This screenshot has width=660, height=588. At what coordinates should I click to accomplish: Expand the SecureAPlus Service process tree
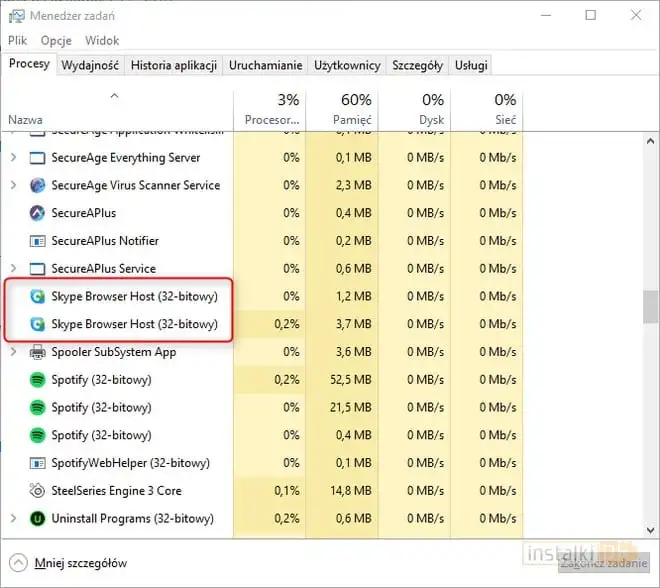tap(13, 269)
